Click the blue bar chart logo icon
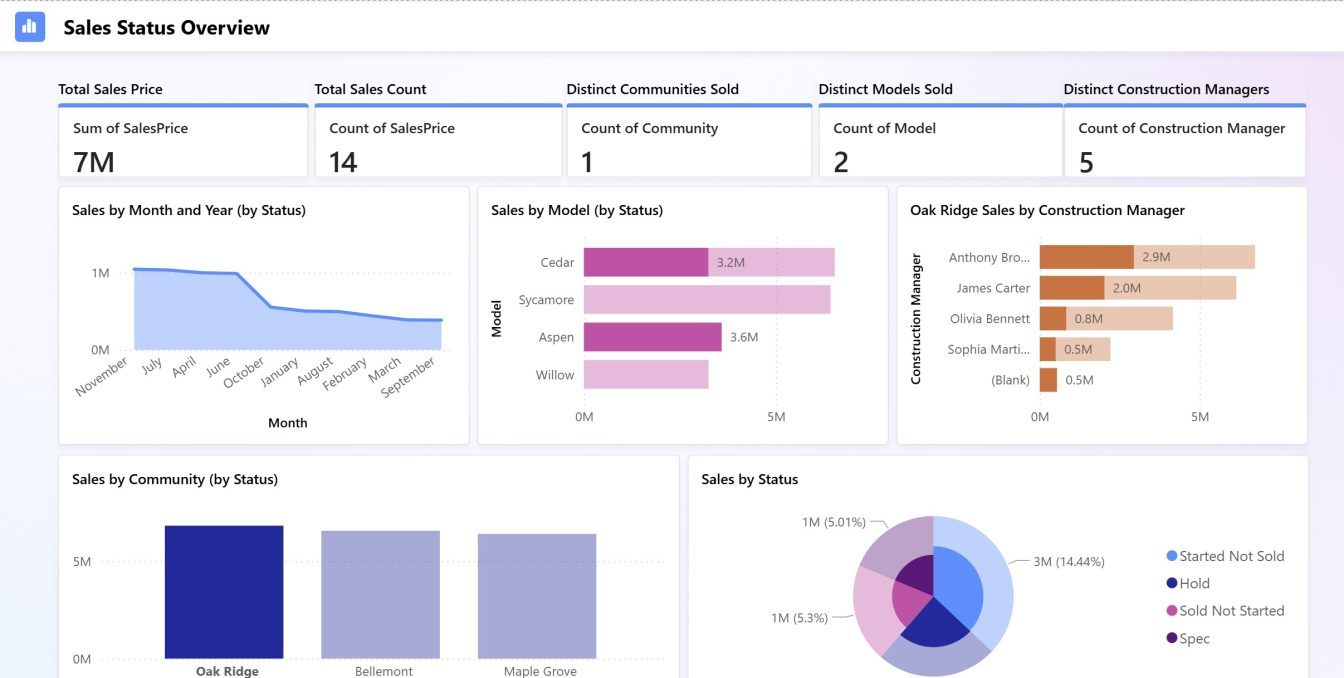Screen dimensions: 1344x678 click(30, 27)
